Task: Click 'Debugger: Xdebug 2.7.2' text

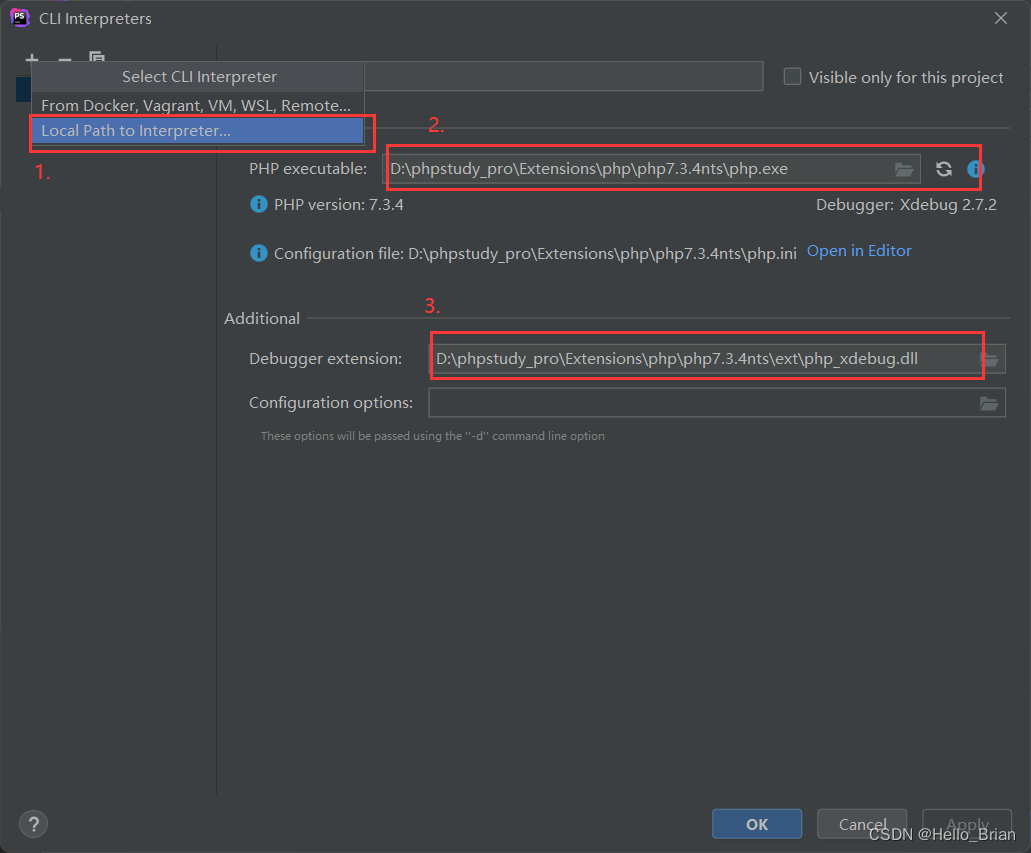Action: coord(906,205)
